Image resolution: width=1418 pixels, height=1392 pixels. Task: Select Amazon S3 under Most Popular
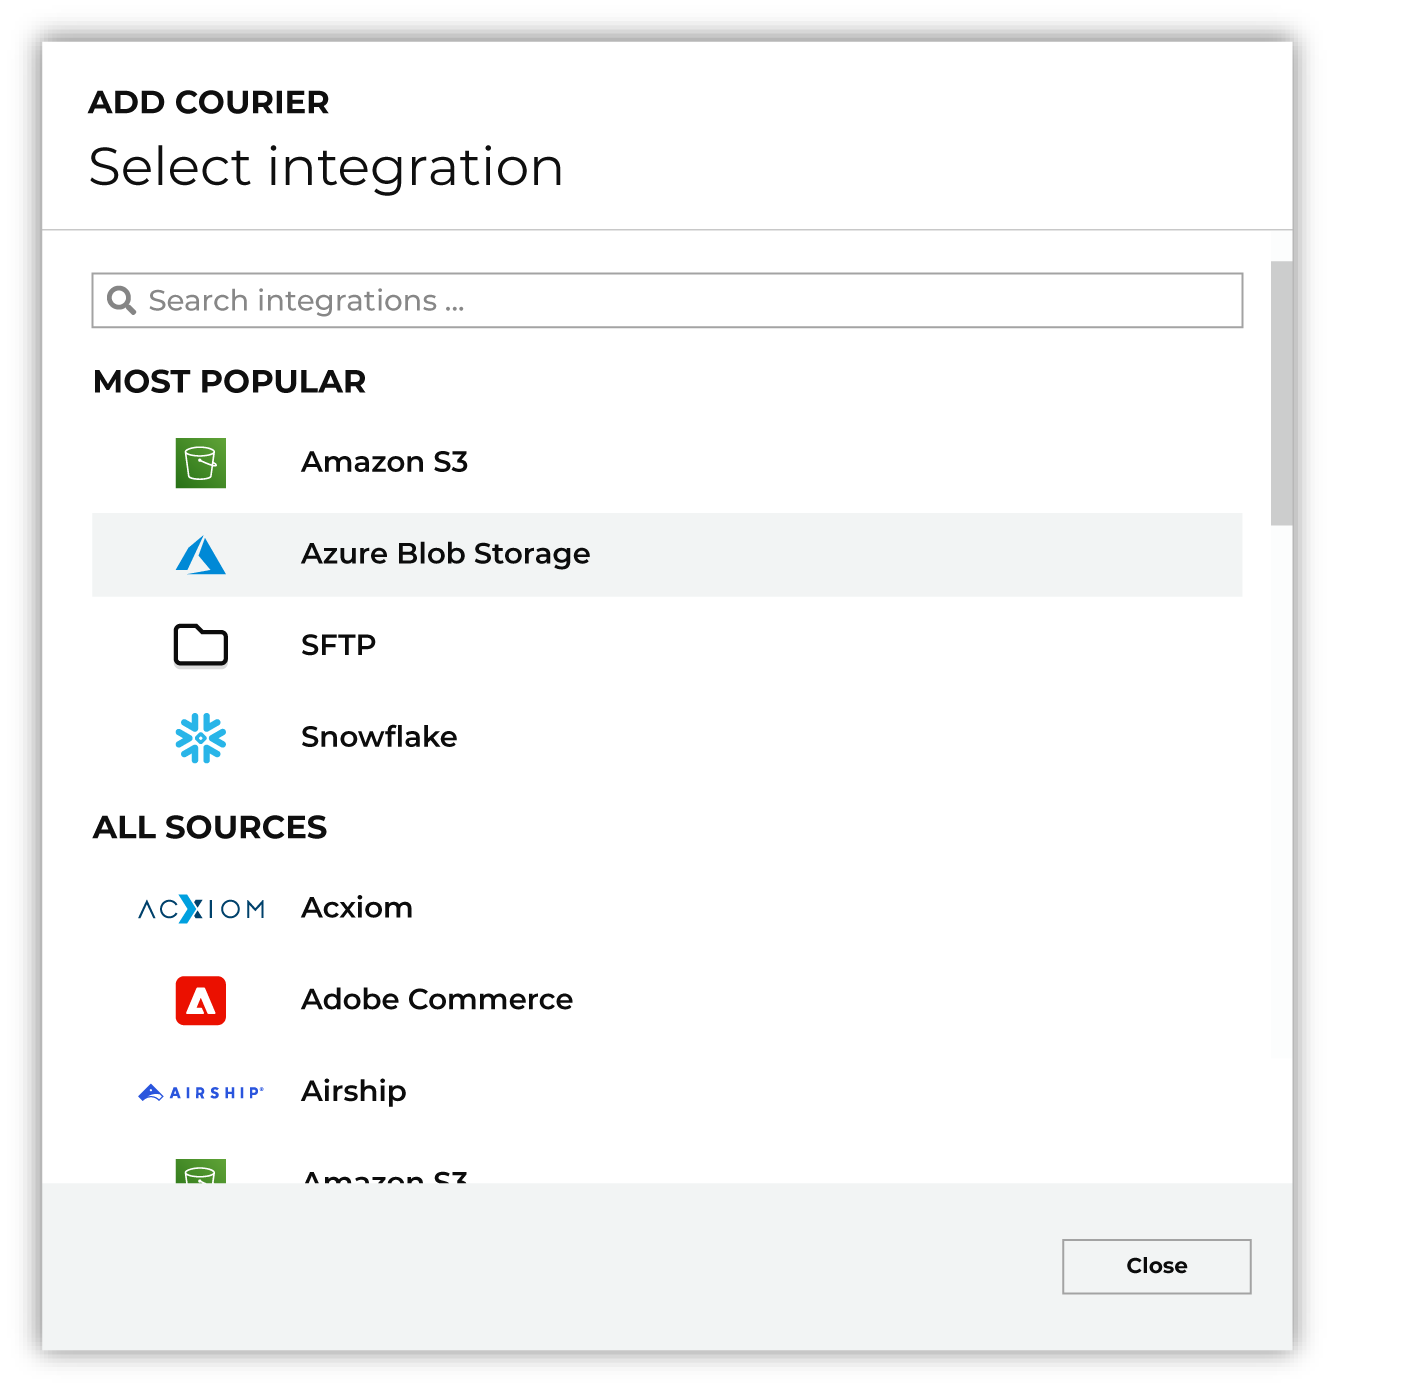coord(385,462)
